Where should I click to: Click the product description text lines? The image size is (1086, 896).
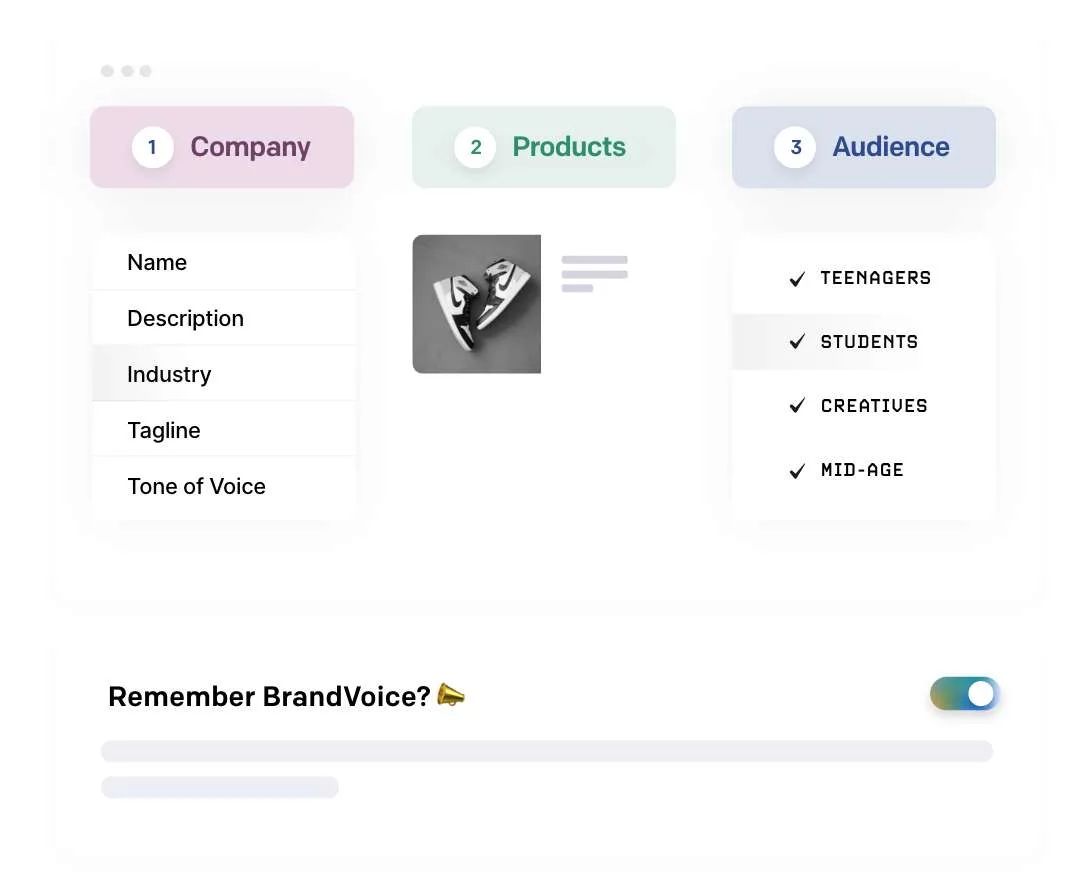pos(594,274)
